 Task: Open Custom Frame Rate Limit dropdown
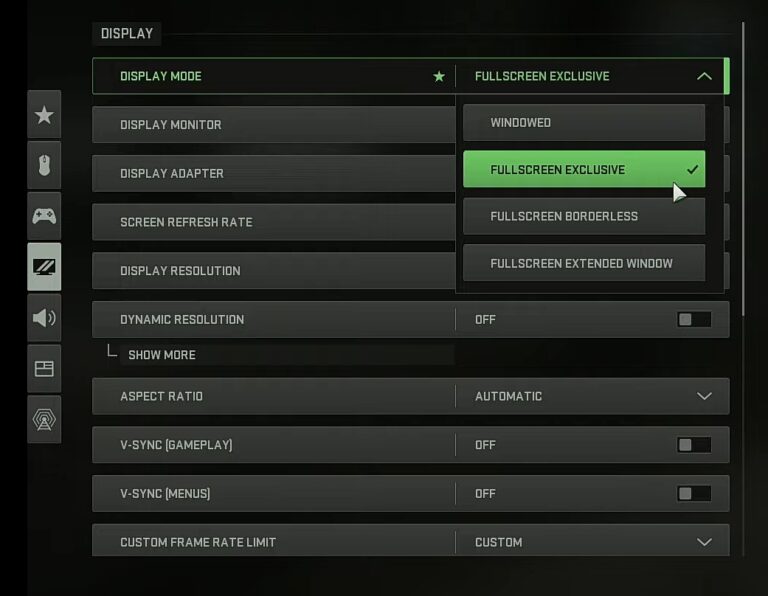tap(704, 542)
